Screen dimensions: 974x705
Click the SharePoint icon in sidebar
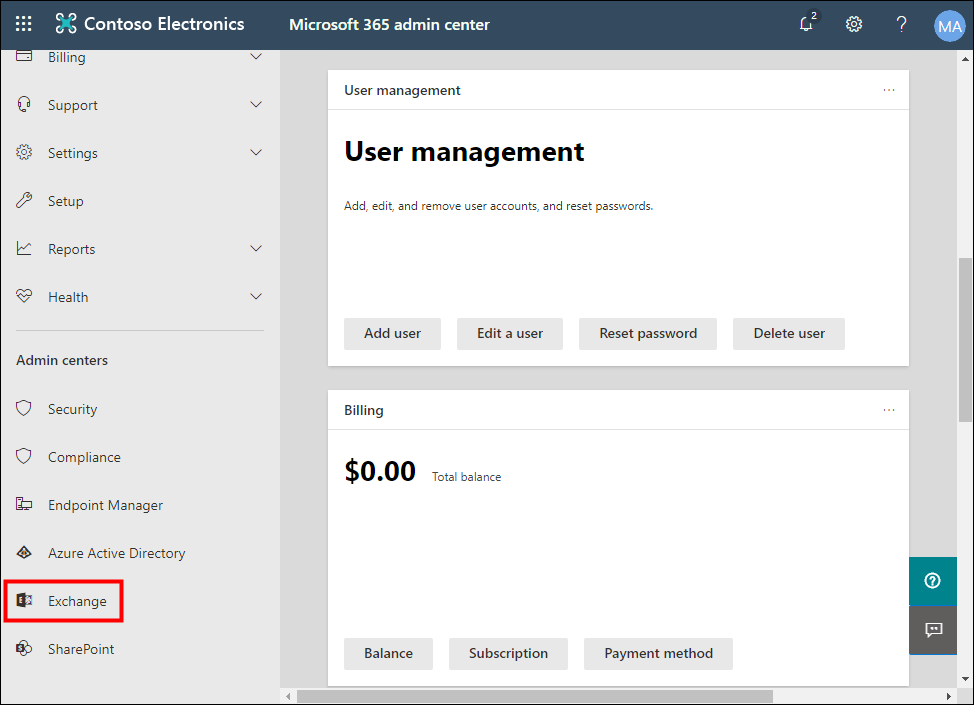24,648
